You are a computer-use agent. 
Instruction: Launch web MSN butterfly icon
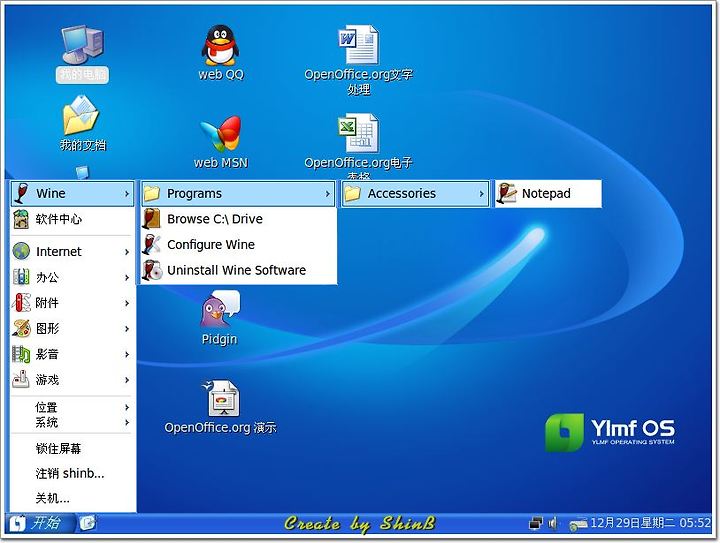[x=220, y=134]
